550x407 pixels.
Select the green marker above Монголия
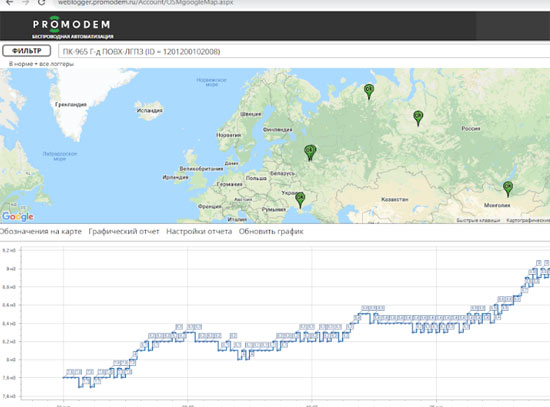coord(508,189)
